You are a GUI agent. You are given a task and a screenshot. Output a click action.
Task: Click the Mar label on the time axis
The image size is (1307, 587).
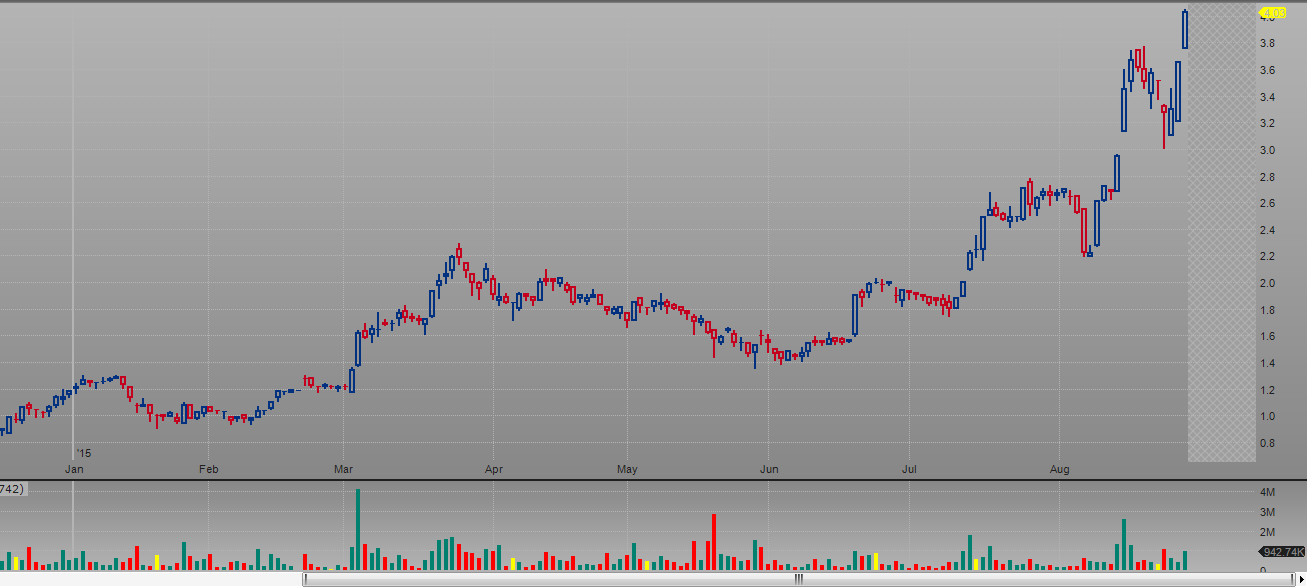tap(344, 468)
